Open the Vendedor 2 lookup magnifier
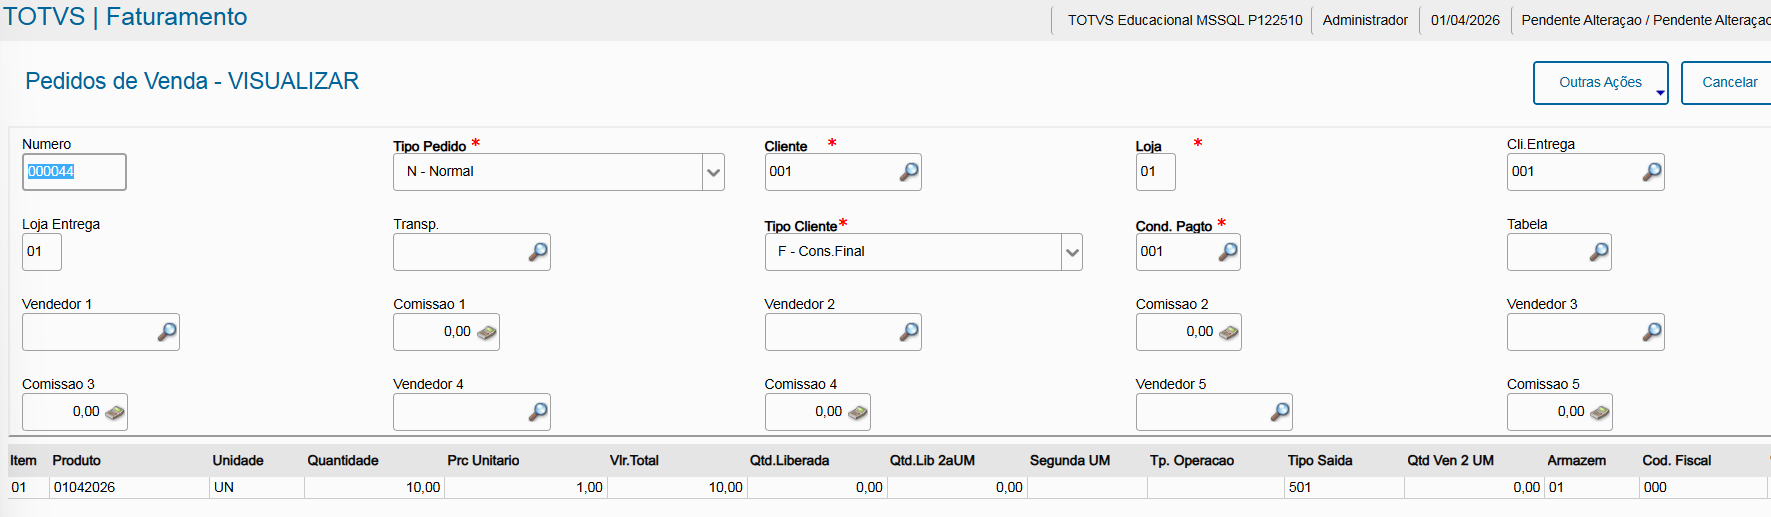Screen dimensions: 1771x517 tap(908, 332)
